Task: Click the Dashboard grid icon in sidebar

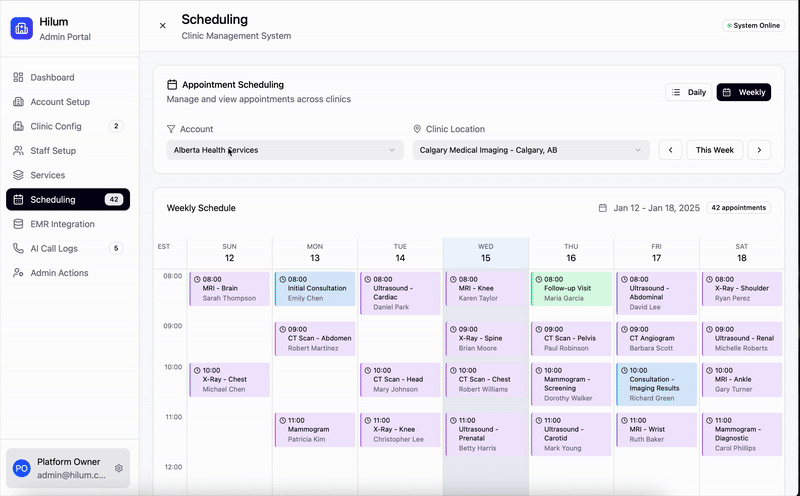Action: (18, 77)
